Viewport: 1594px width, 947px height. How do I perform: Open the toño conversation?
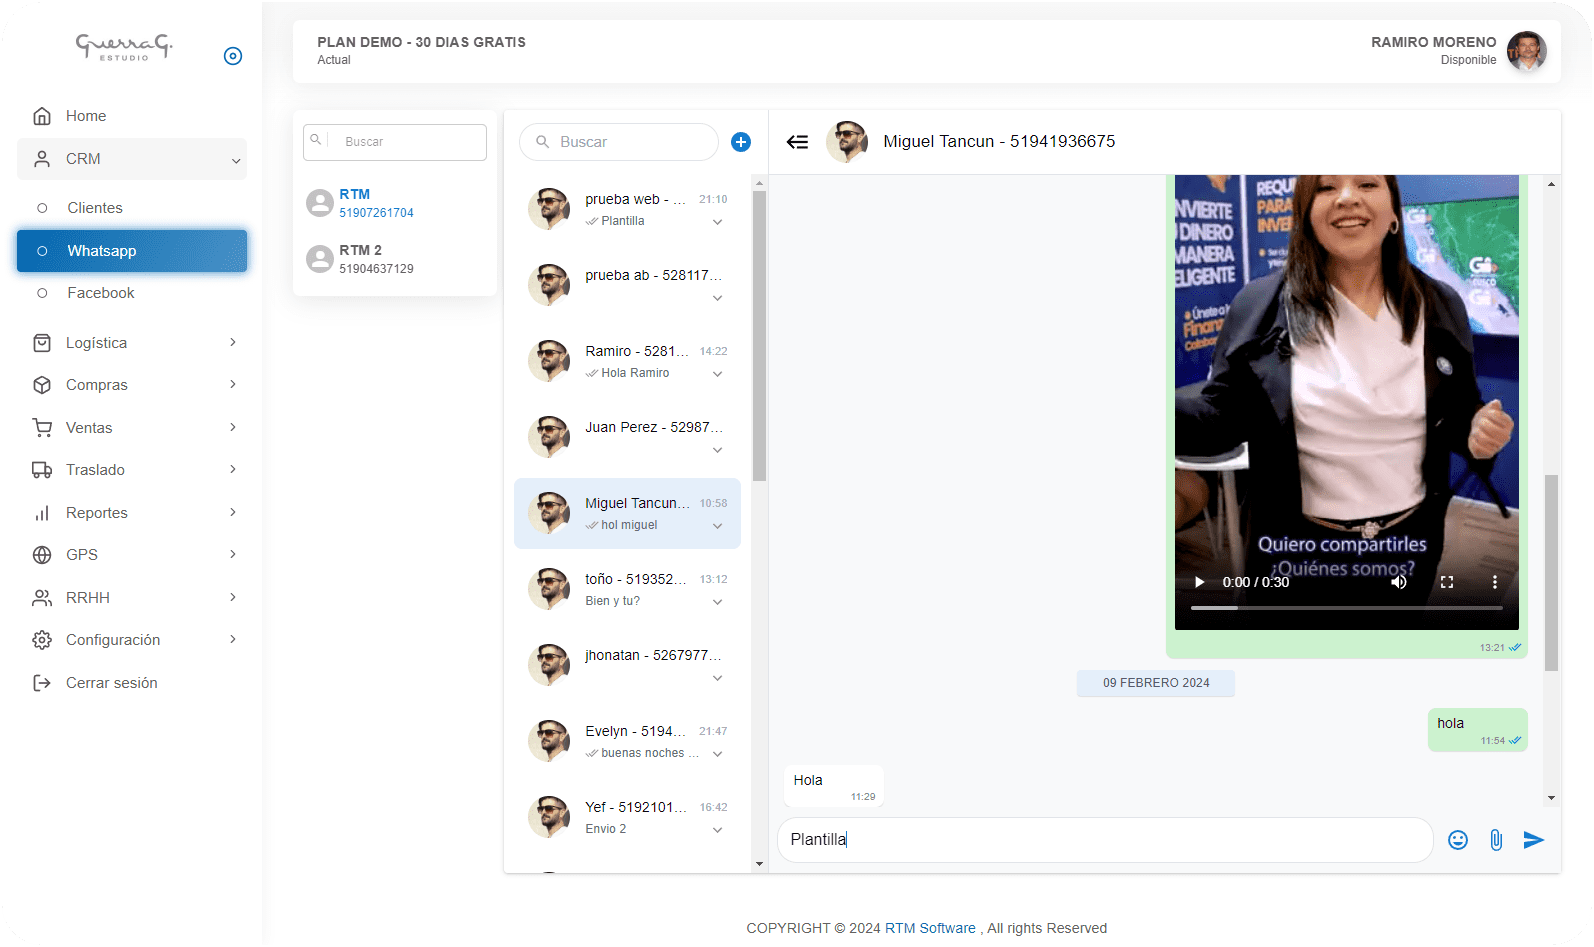[627, 589]
